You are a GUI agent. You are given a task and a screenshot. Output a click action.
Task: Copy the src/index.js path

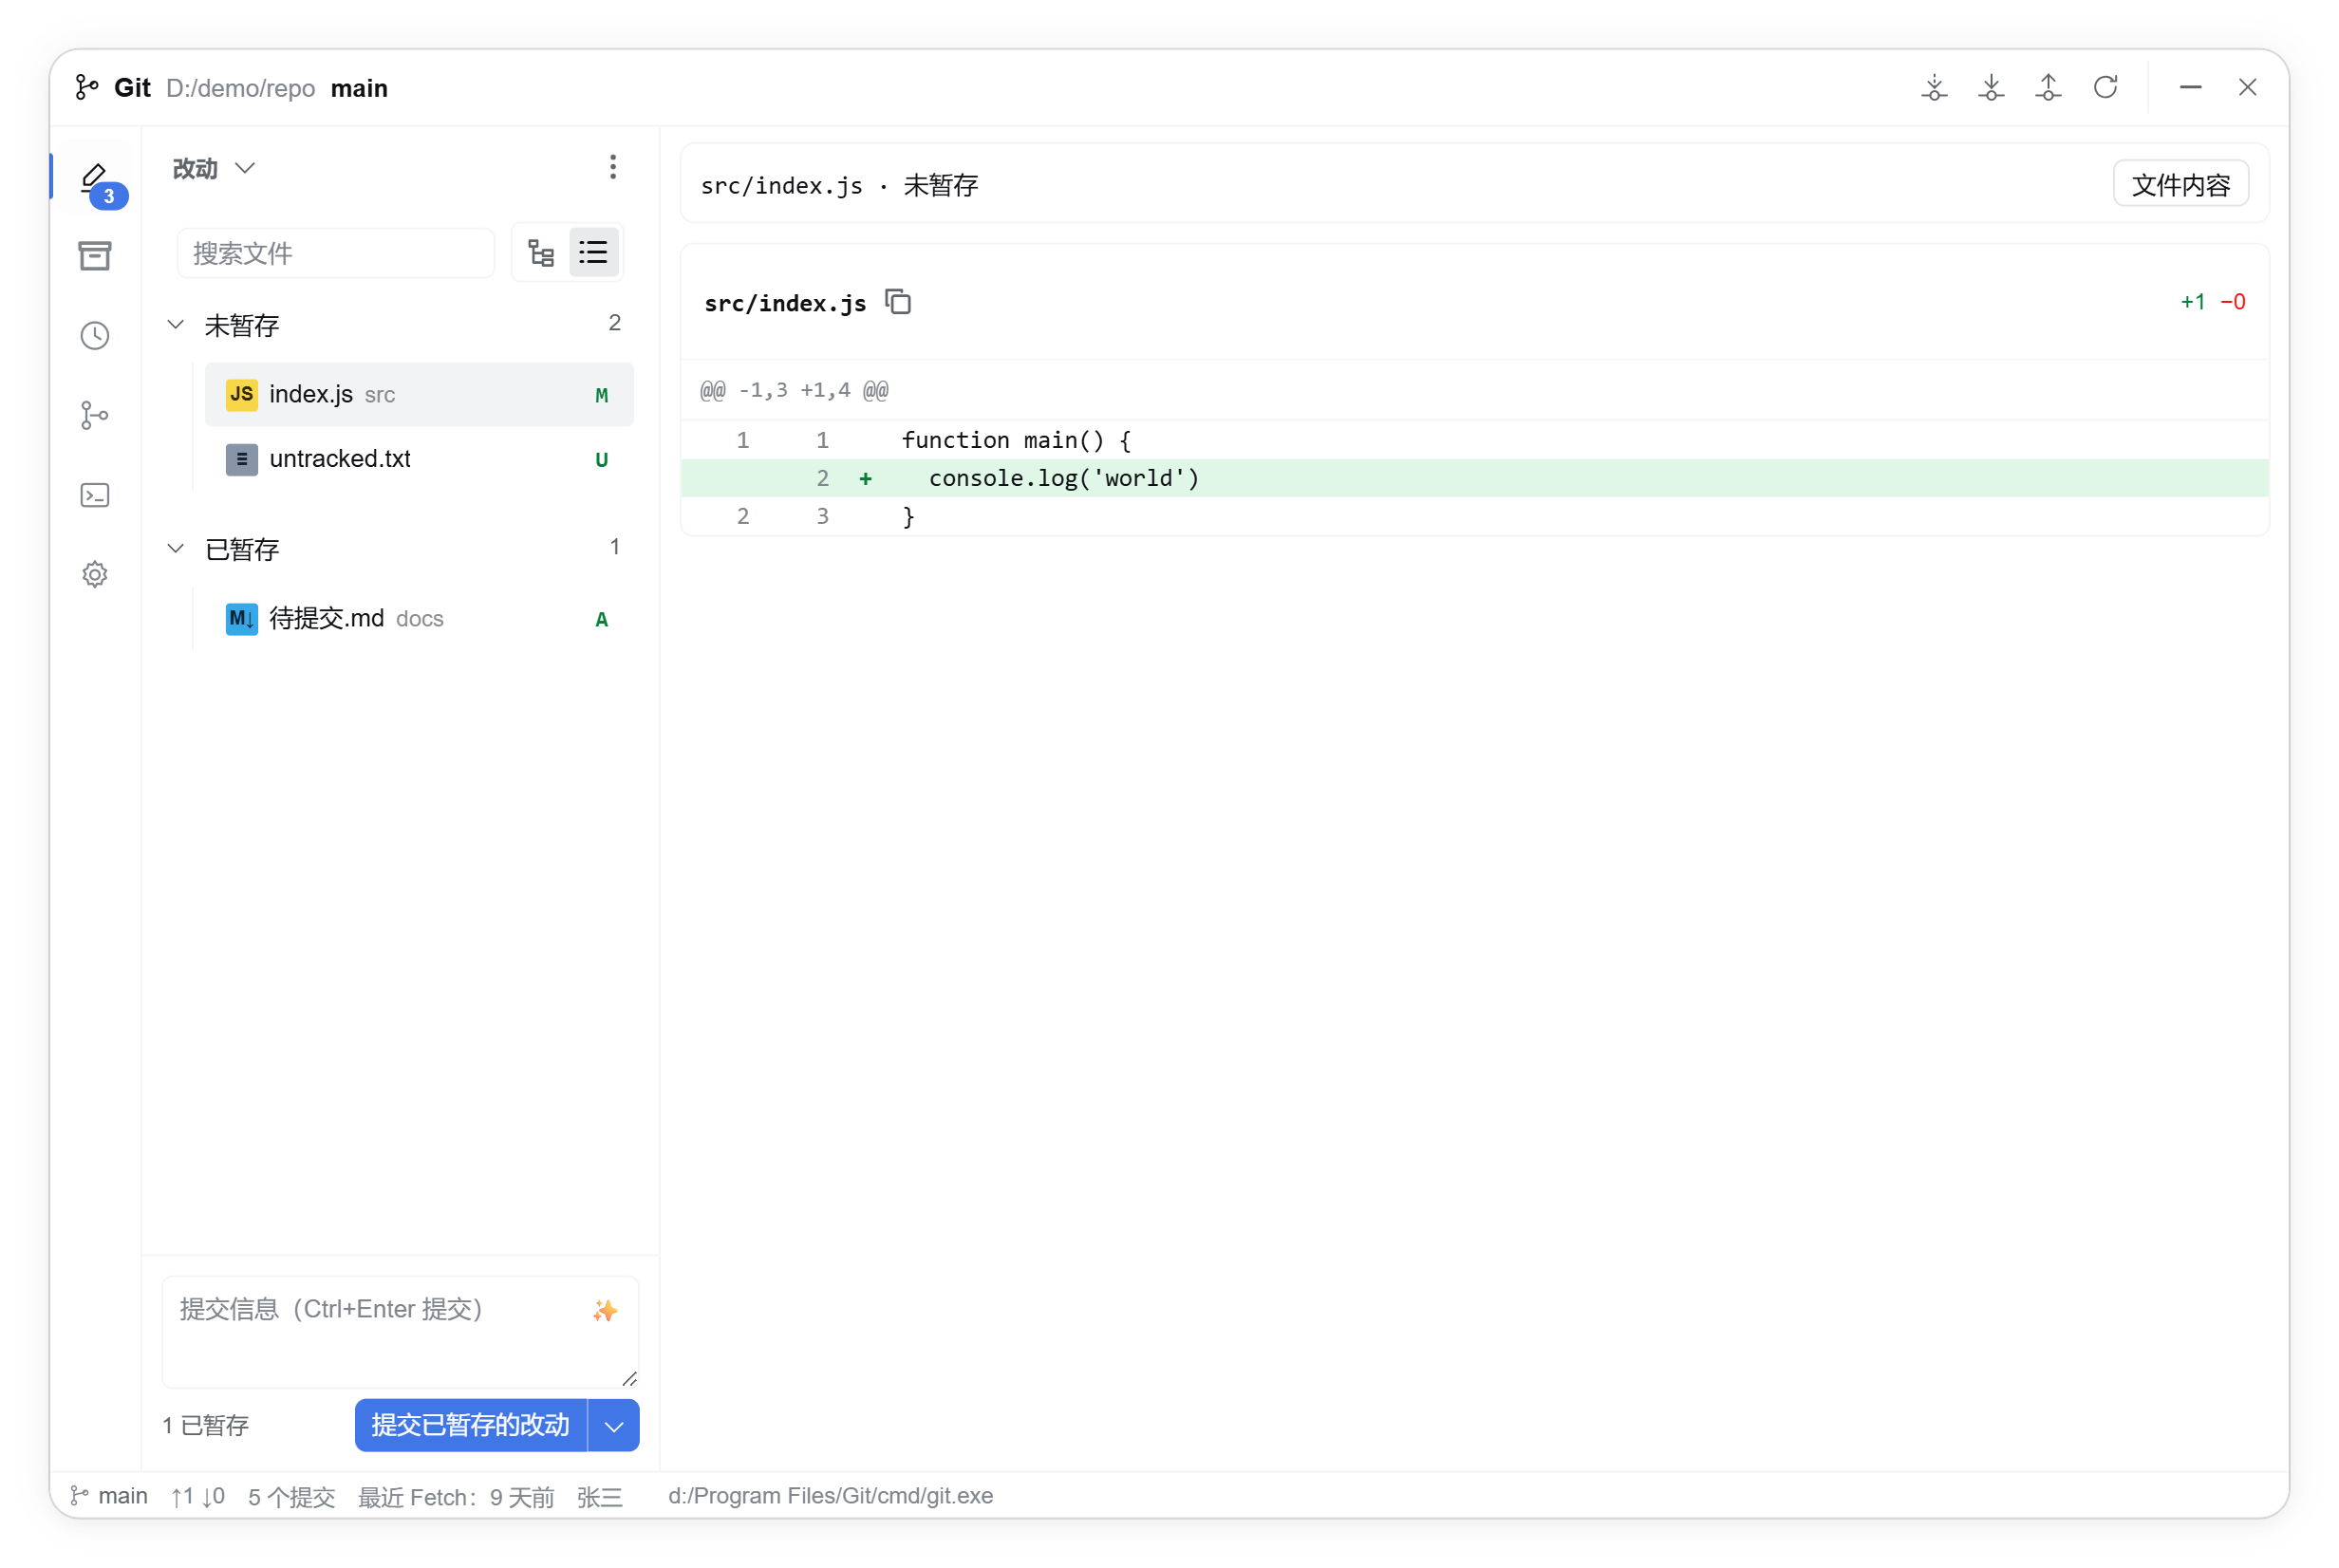pos(899,302)
